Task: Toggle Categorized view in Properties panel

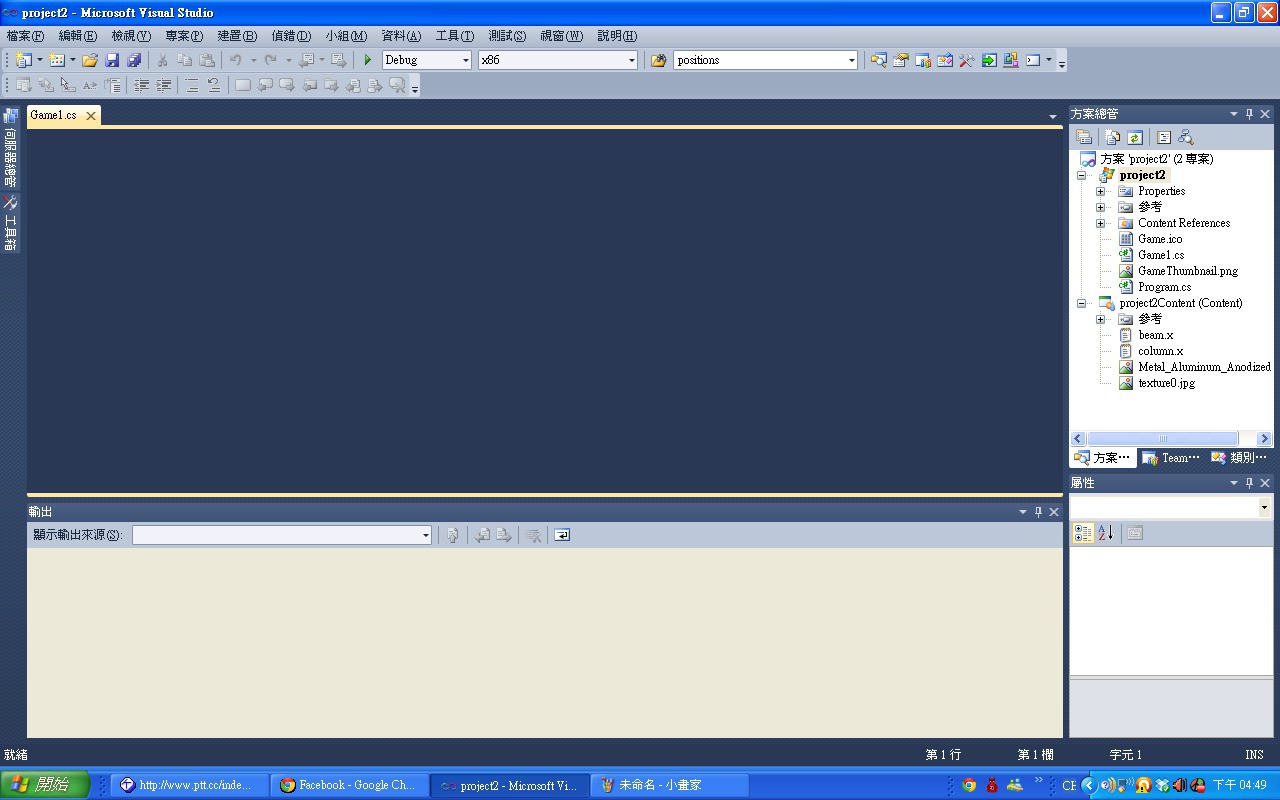Action: (x=1083, y=533)
